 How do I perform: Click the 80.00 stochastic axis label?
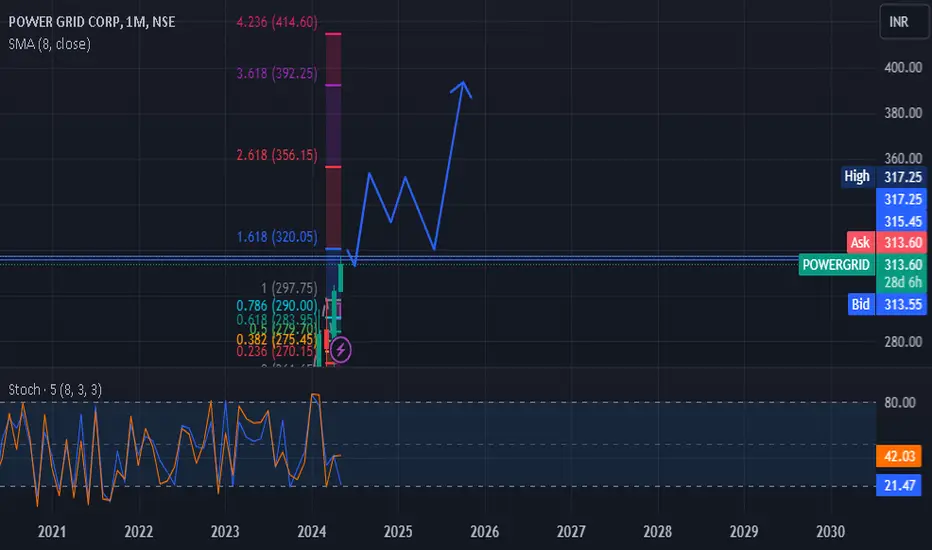[x=900, y=403]
